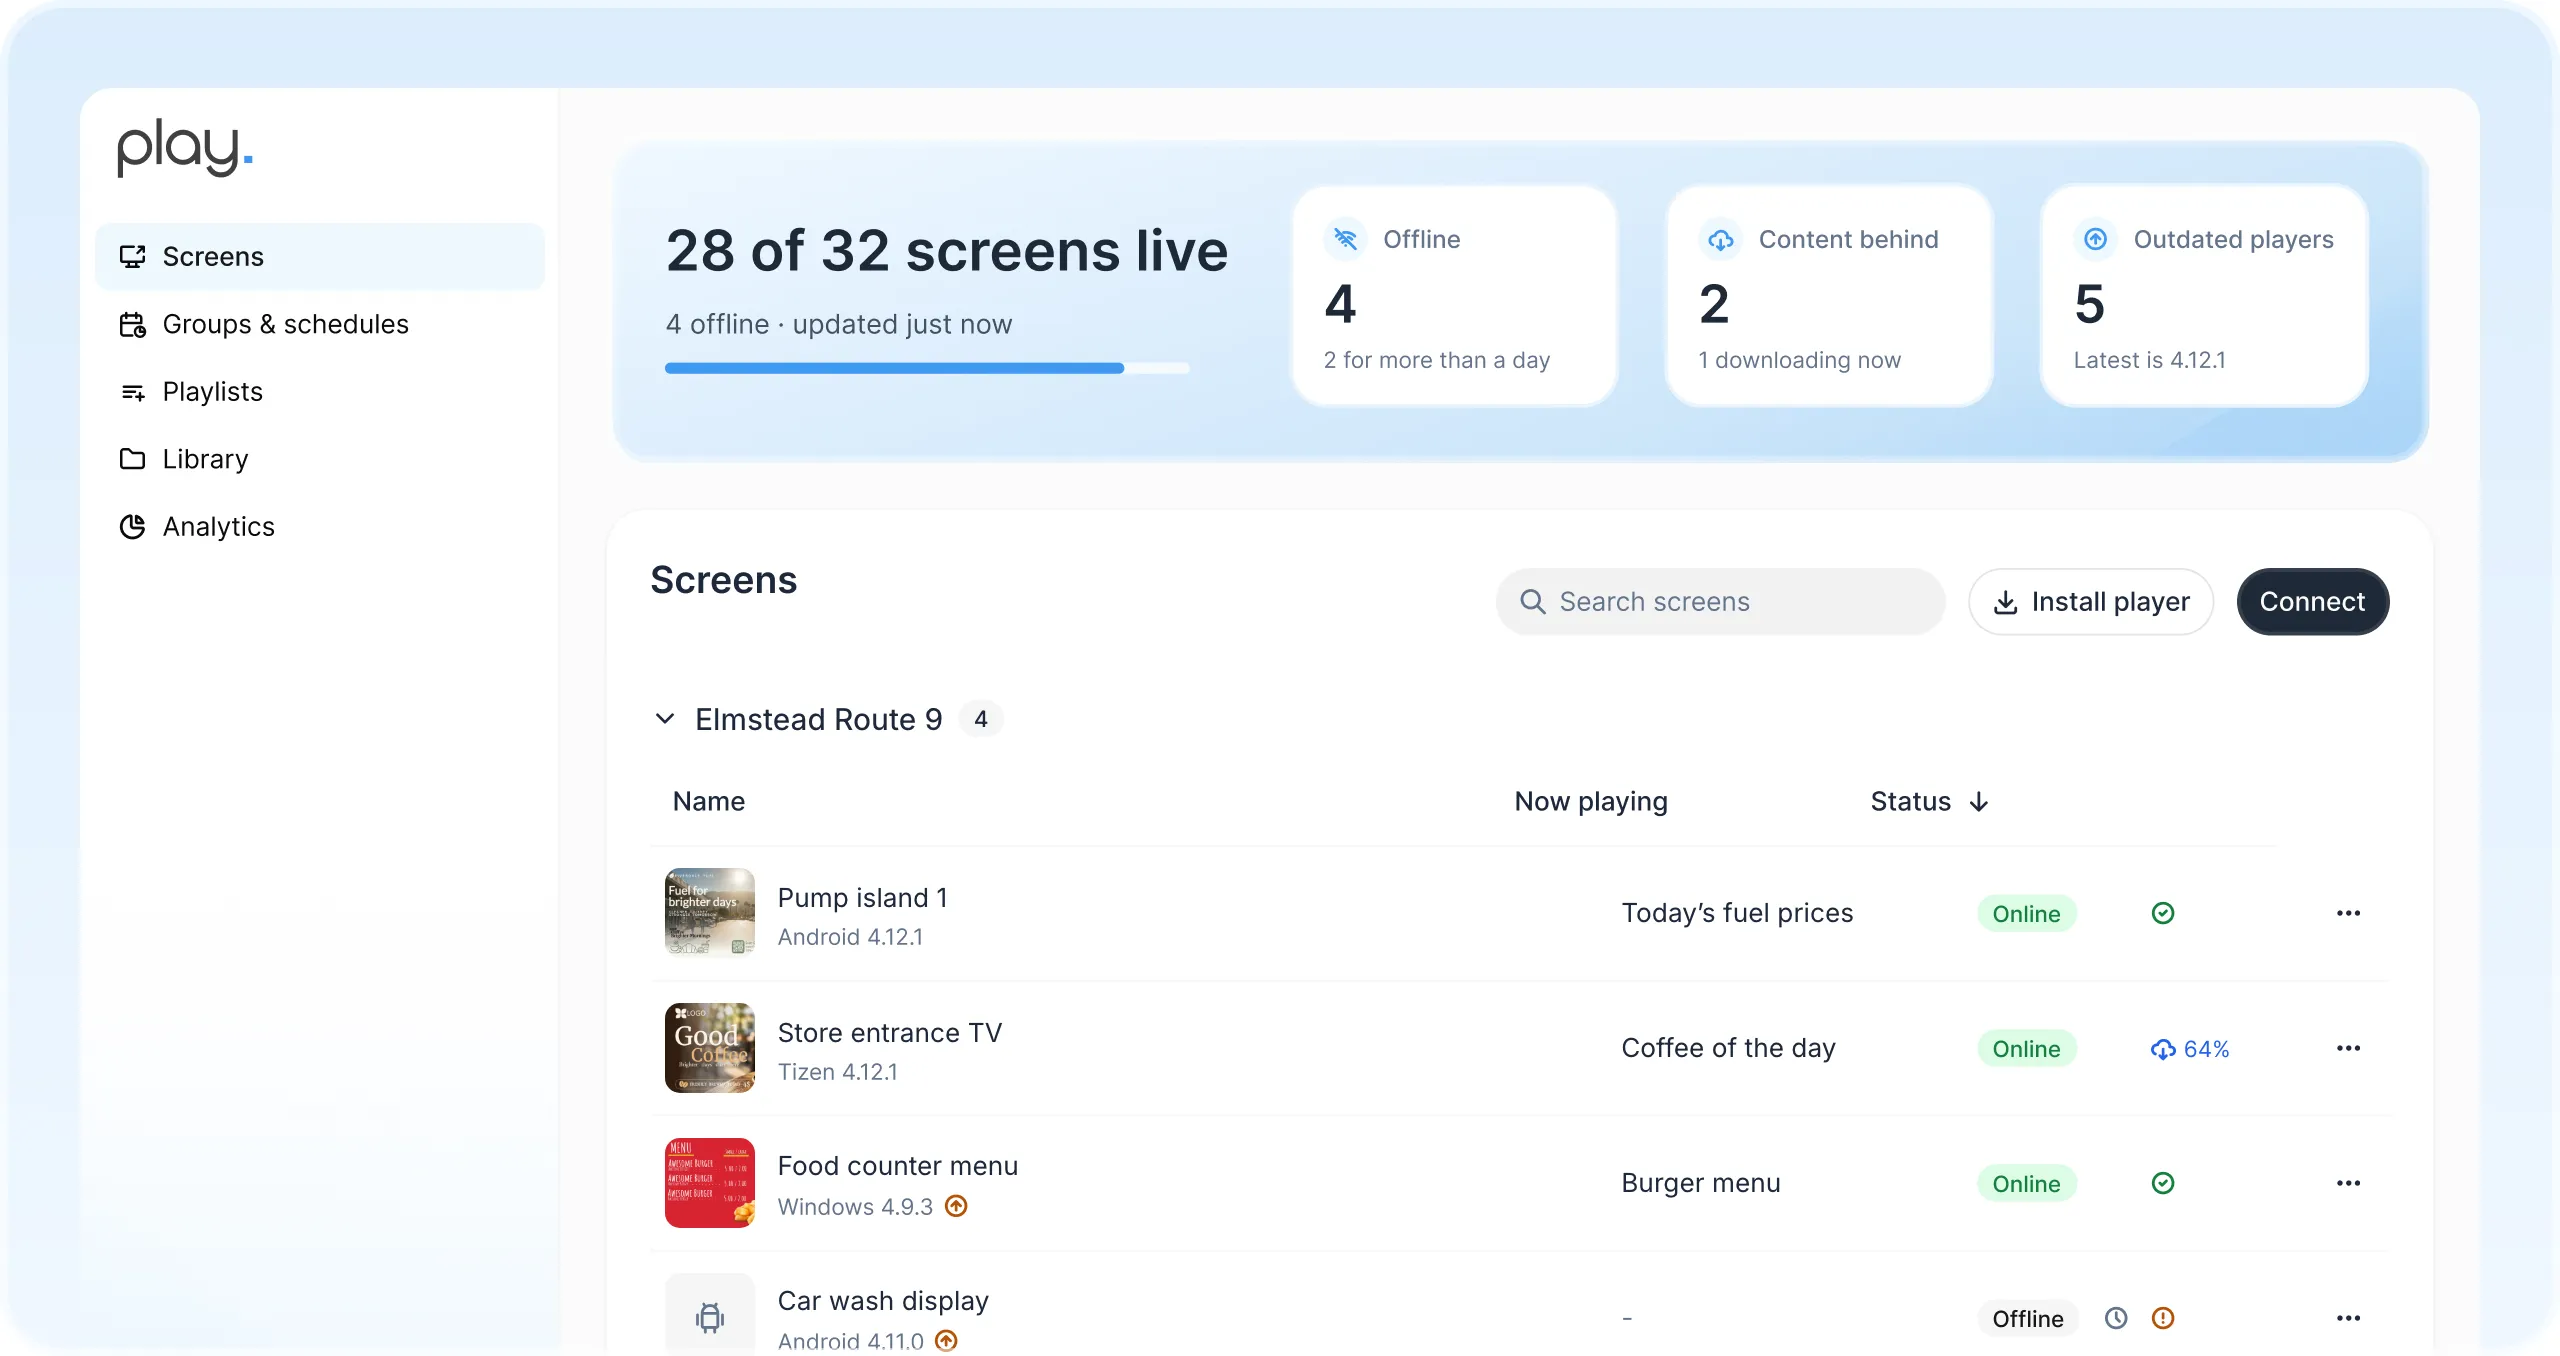Click the Online badge for Pump island 1

point(2026,913)
